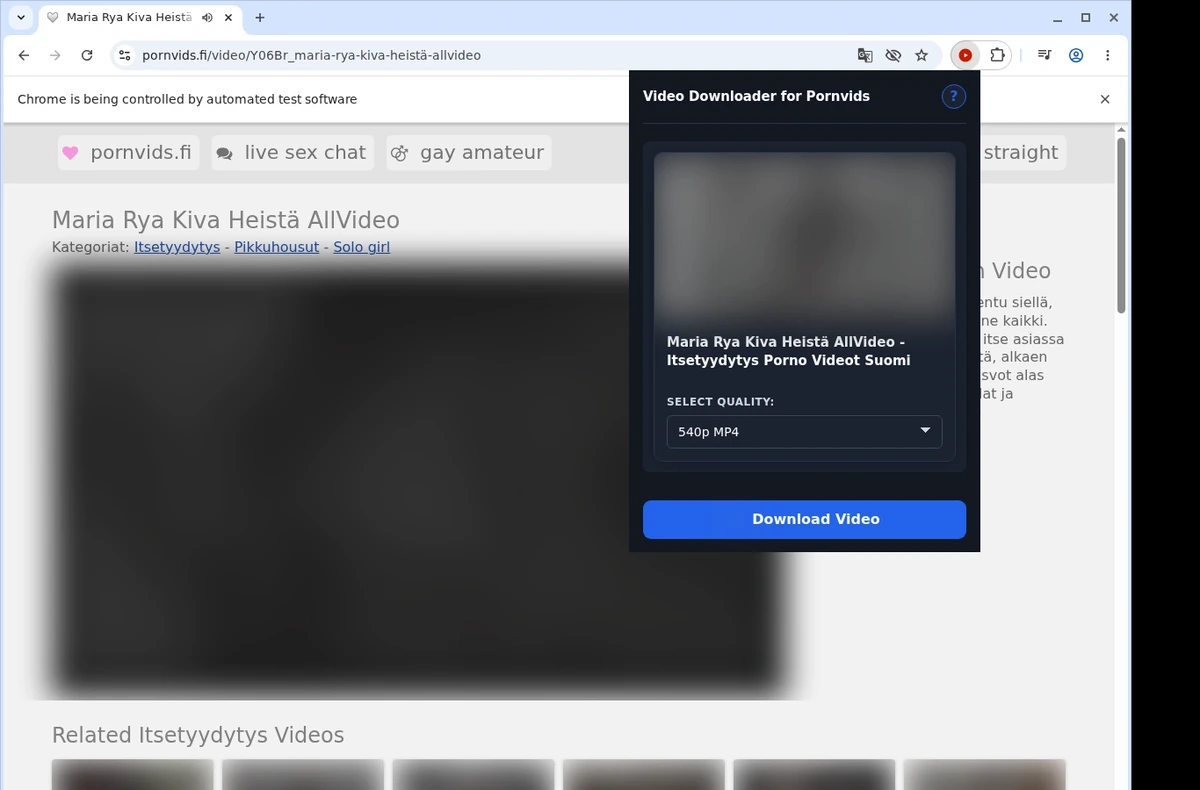Image resolution: width=1200 pixels, height=790 pixels.
Task: Open the straight navigation item
Action: [x=1020, y=152]
